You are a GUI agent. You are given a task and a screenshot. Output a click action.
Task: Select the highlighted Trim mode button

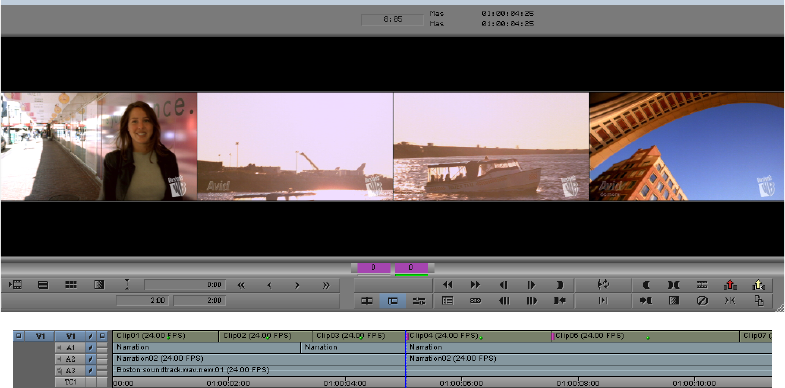(x=393, y=301)
